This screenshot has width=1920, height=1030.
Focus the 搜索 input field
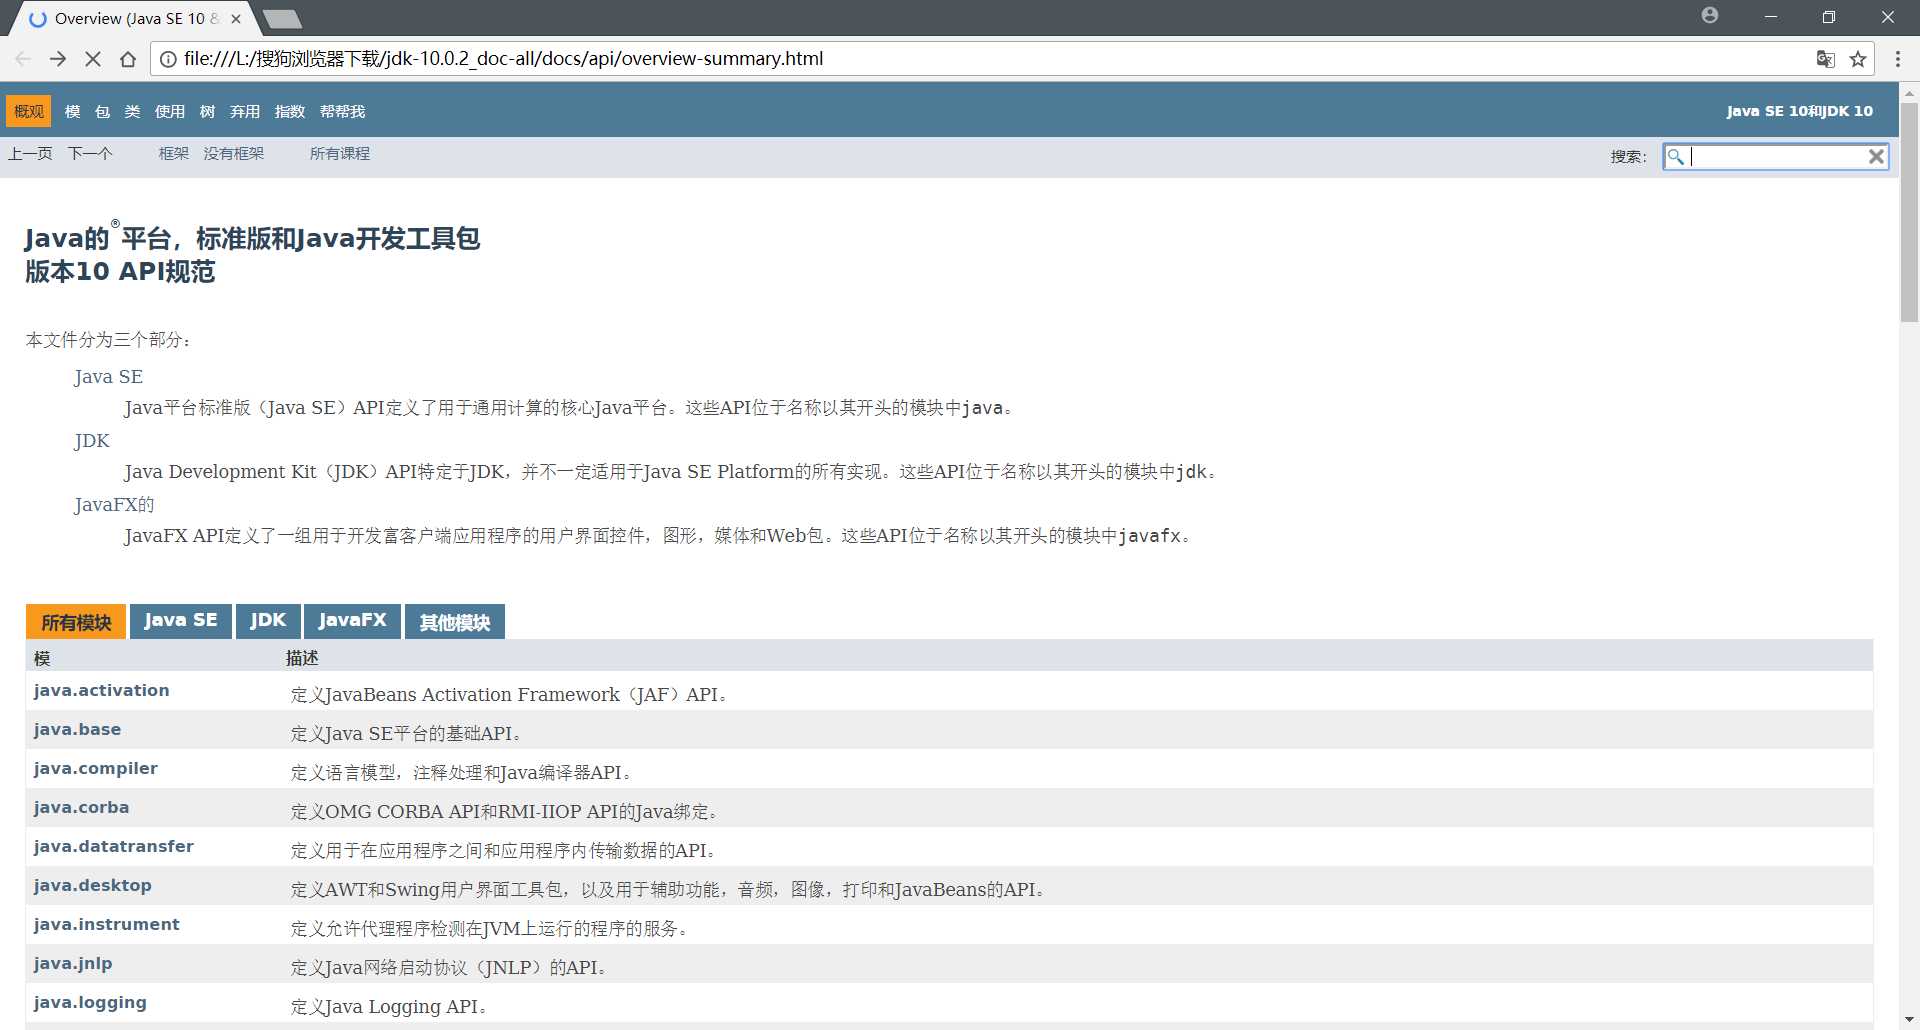point(1777,156)
